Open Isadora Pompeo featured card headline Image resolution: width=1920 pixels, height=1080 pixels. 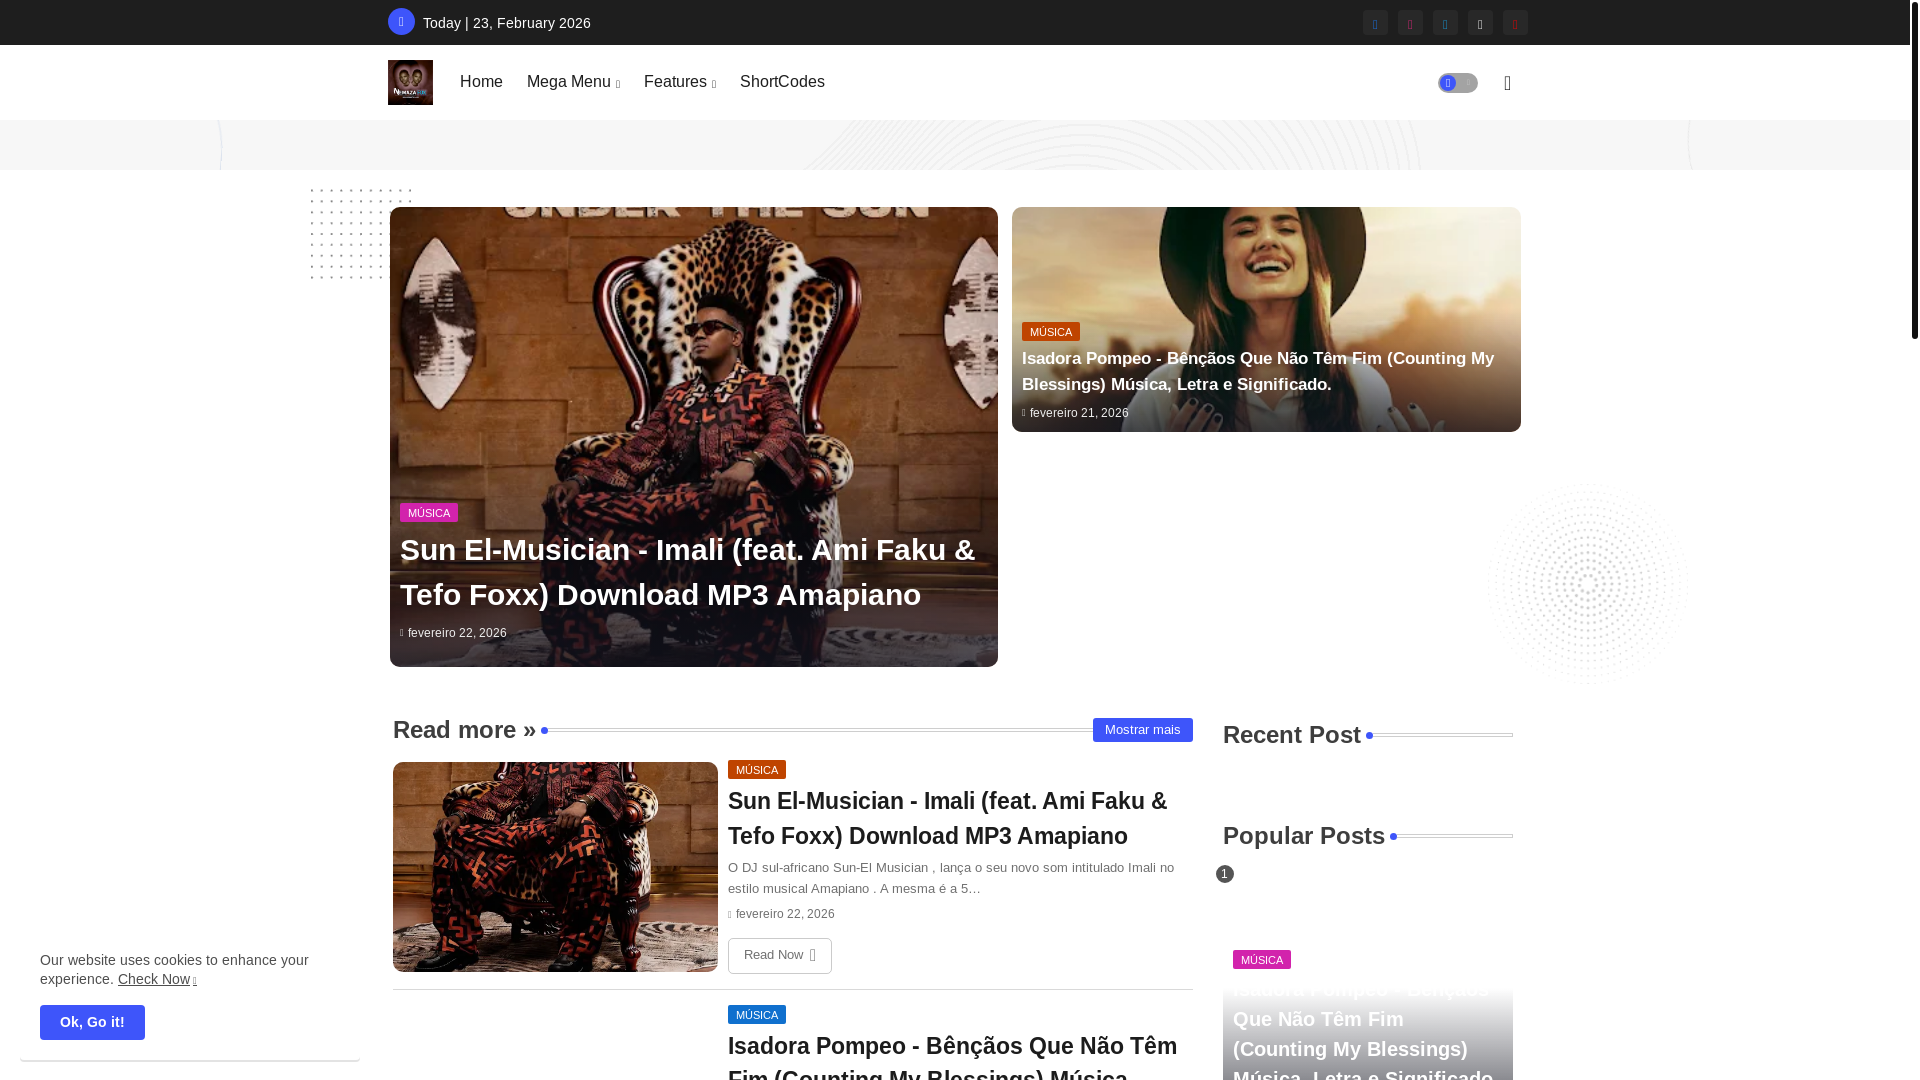[1258, 371]
